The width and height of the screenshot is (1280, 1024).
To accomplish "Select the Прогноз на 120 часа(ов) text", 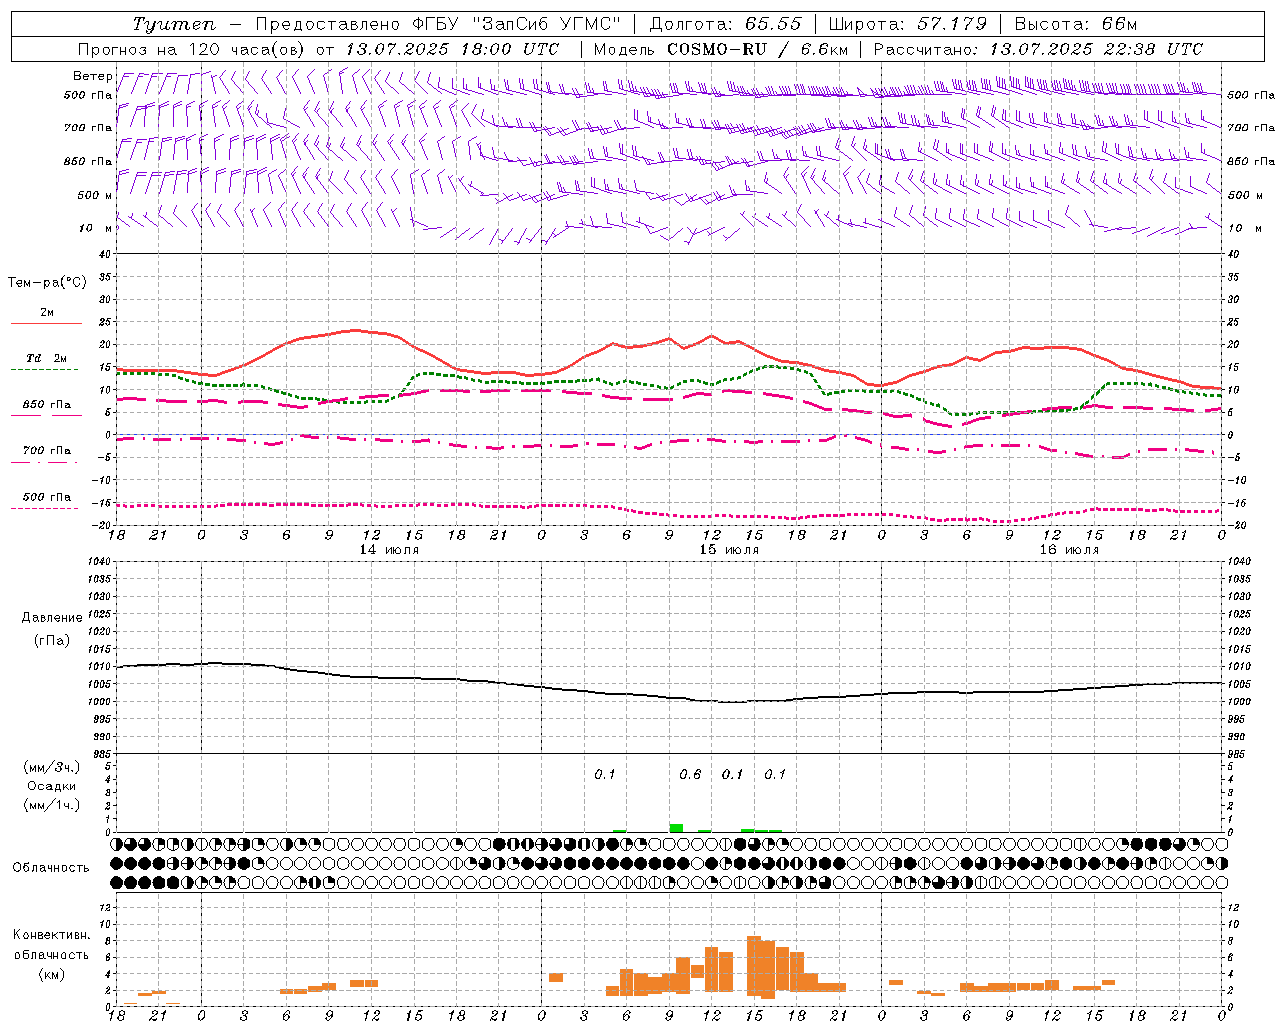I will point(193,49).
